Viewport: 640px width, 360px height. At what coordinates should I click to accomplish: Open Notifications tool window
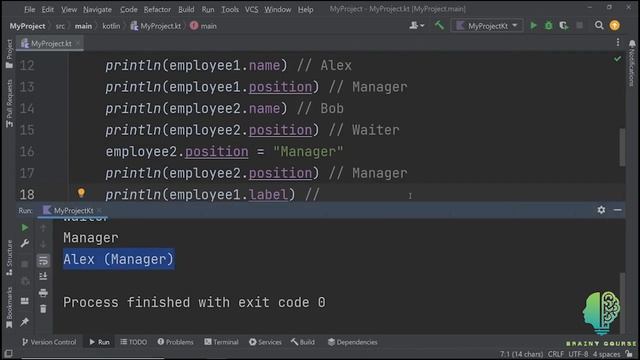(x=632, y=63)
